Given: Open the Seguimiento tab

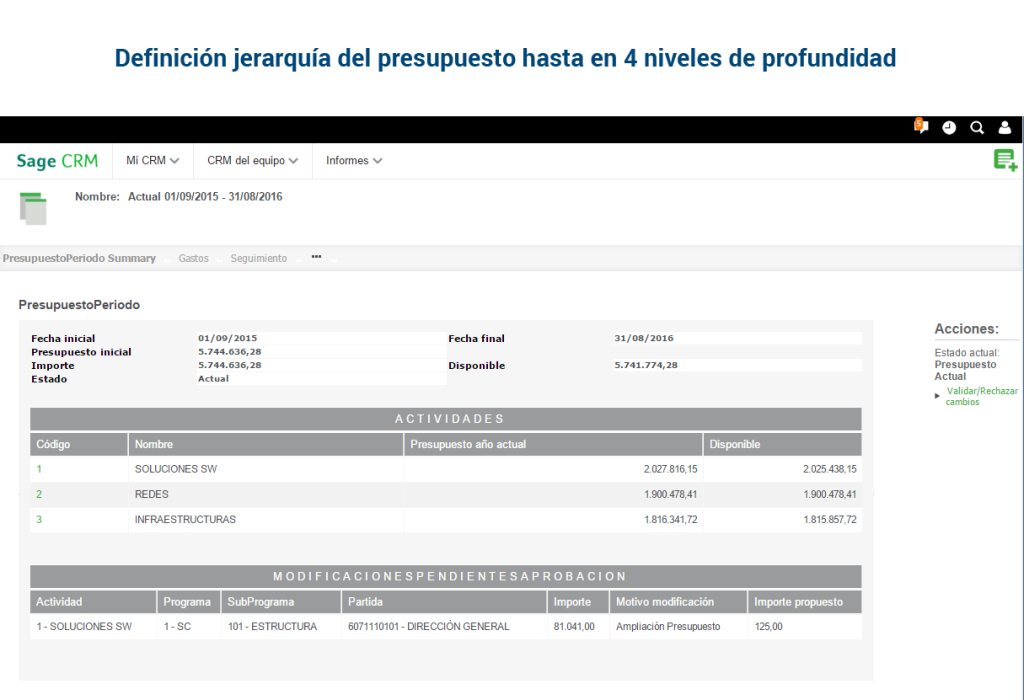Looking at the screenshot, I should point(258,257).
